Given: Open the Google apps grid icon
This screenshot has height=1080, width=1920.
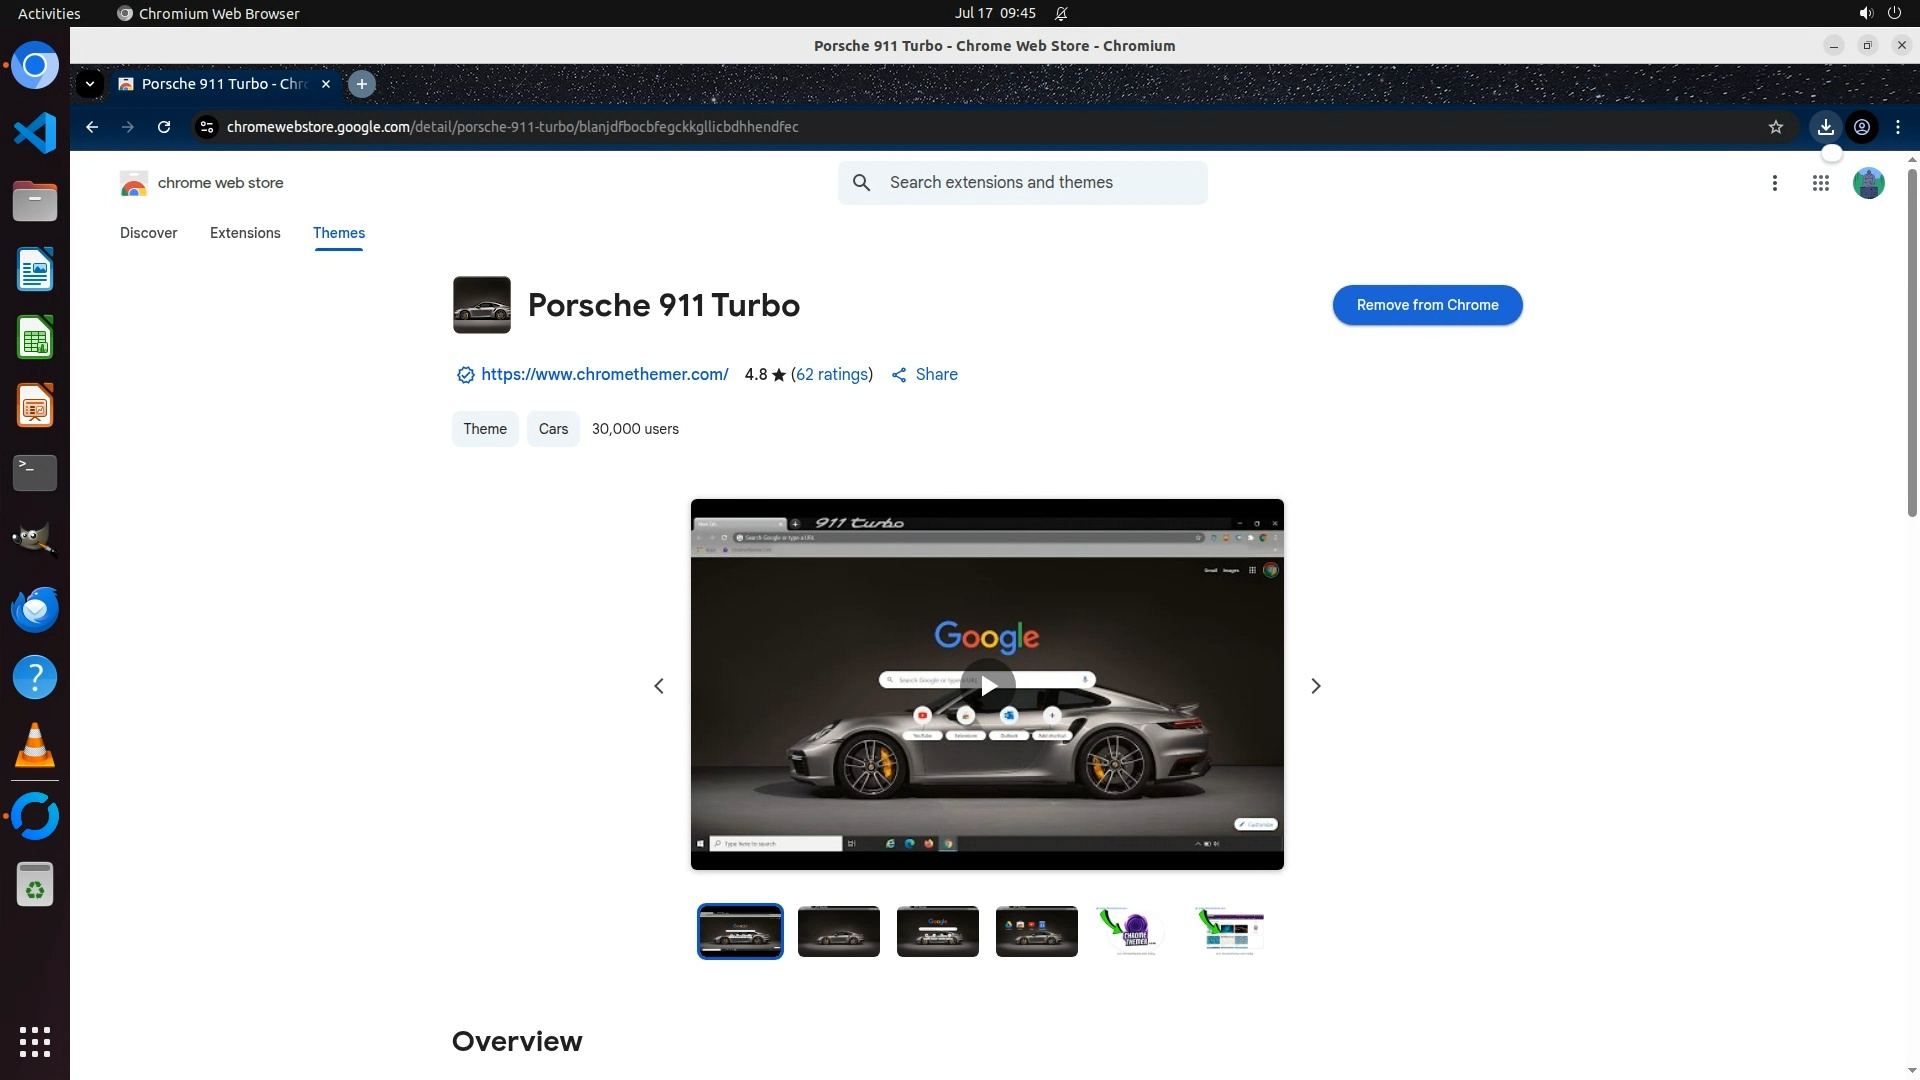Looking at the screenshot, I should 1820,183.
